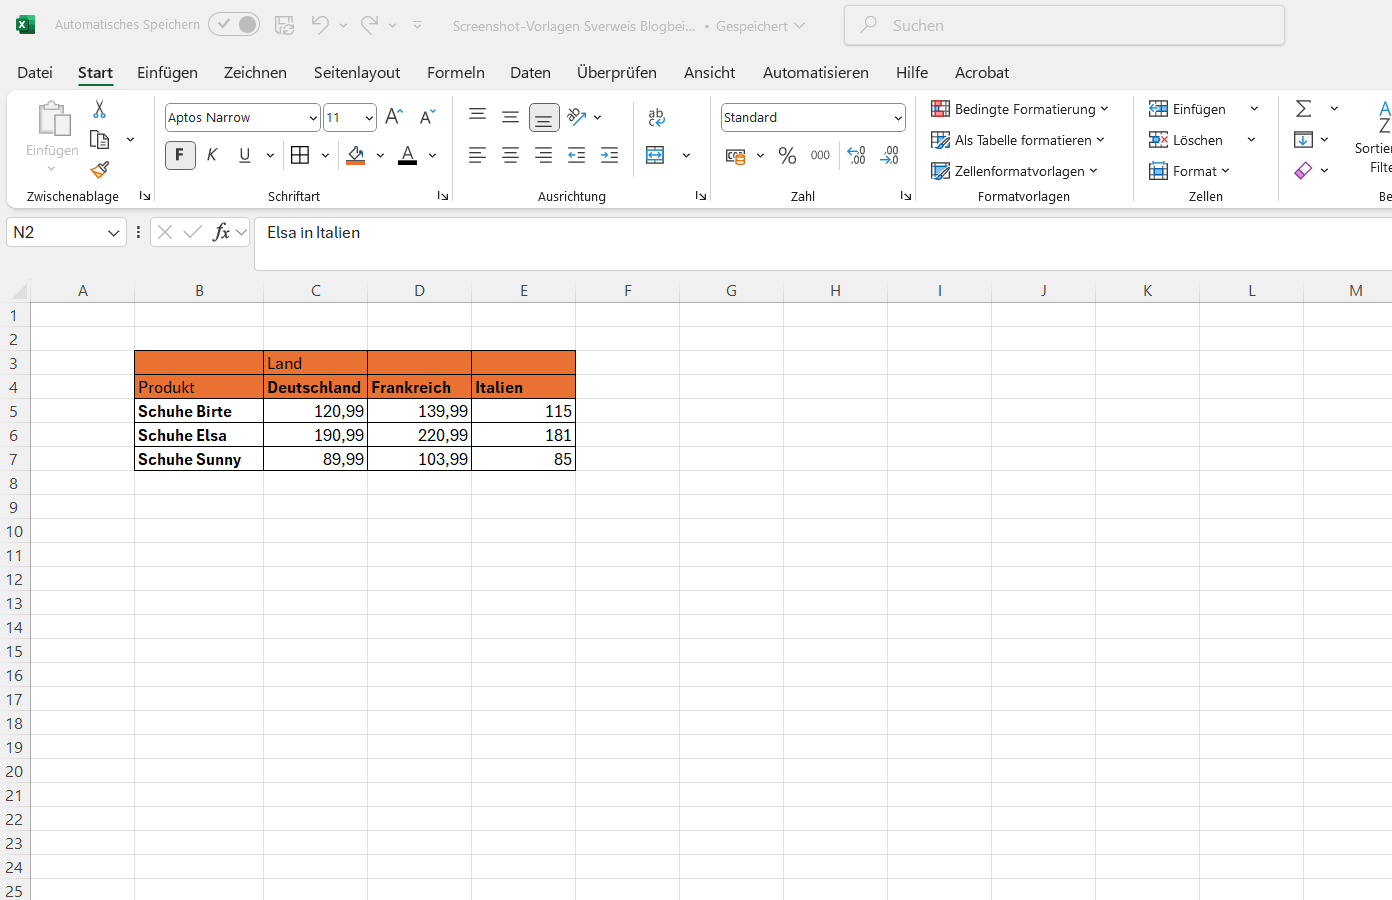The height and width of the screenshot is (900, 1392).
Task: Switch to the Formeln ribbon tab
Action: pos(456,72)
